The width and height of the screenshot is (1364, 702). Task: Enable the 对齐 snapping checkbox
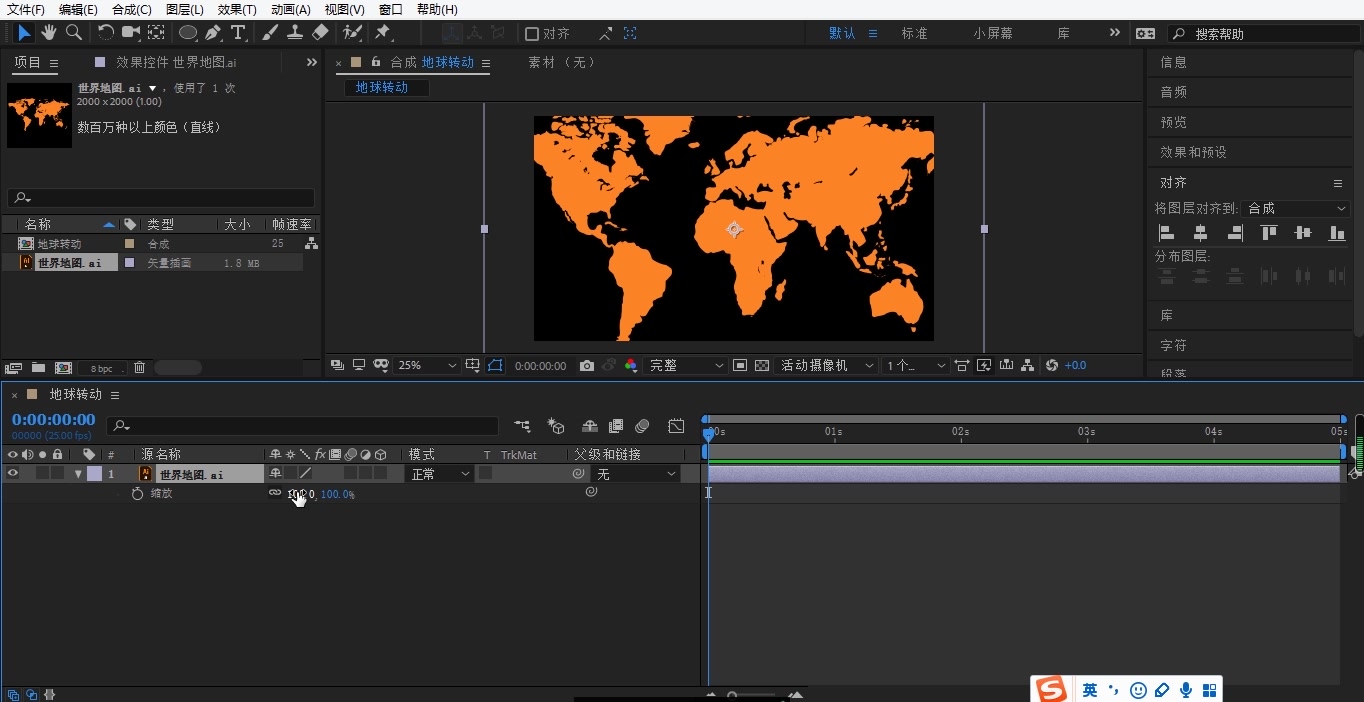533,34
